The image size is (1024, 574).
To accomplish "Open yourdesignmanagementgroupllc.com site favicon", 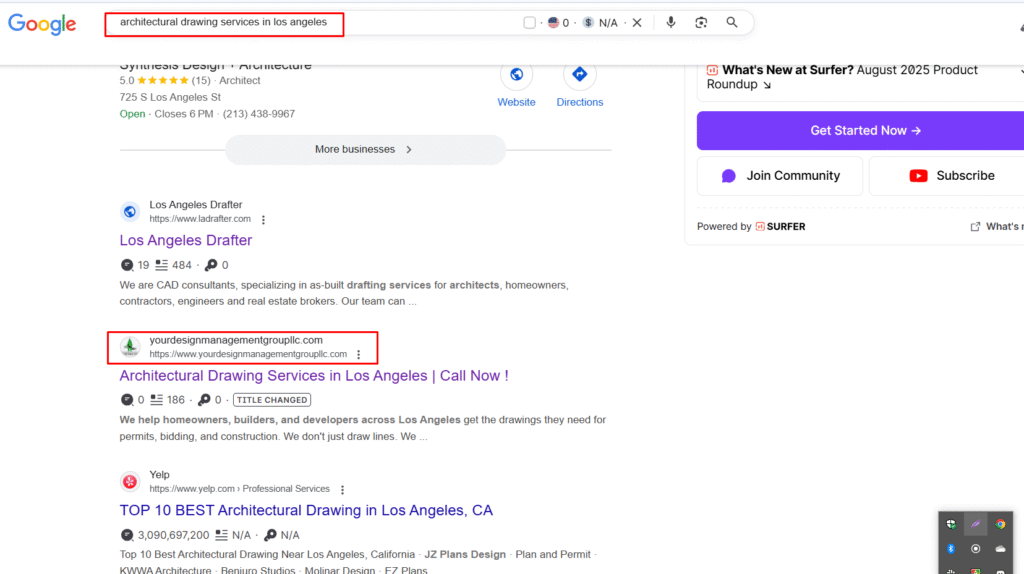I will [130, 347].
